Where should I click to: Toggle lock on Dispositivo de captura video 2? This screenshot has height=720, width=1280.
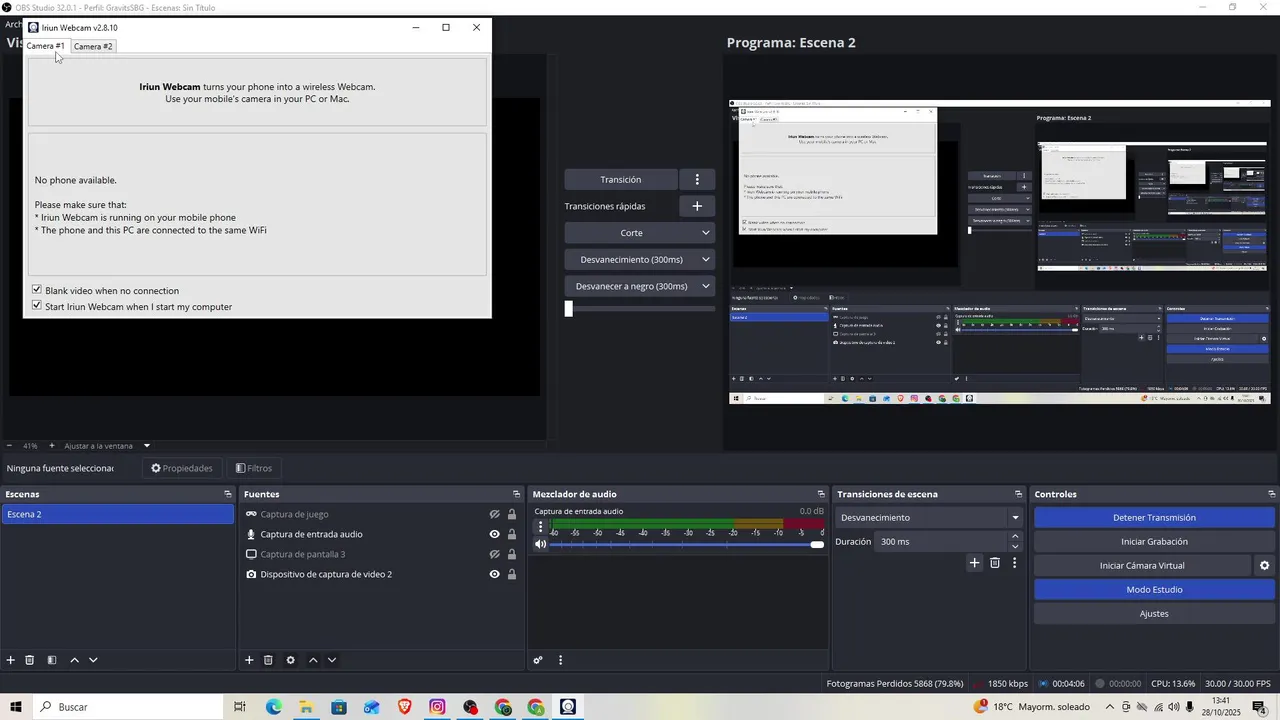512,575
